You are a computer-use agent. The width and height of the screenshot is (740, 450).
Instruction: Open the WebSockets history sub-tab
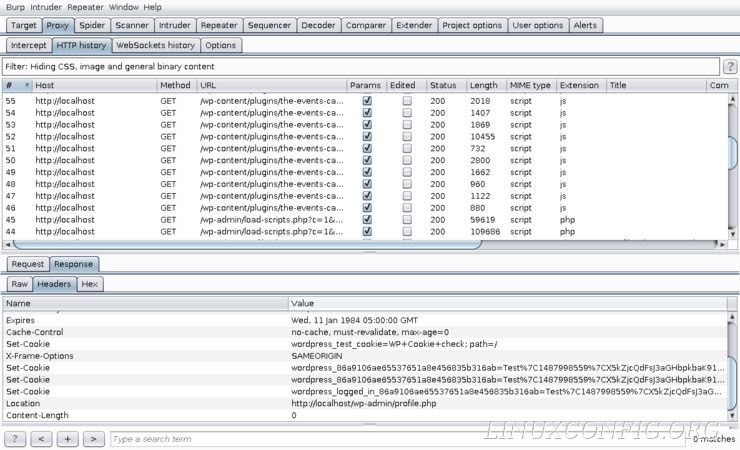pyautogui.click(x=155, y=45)
